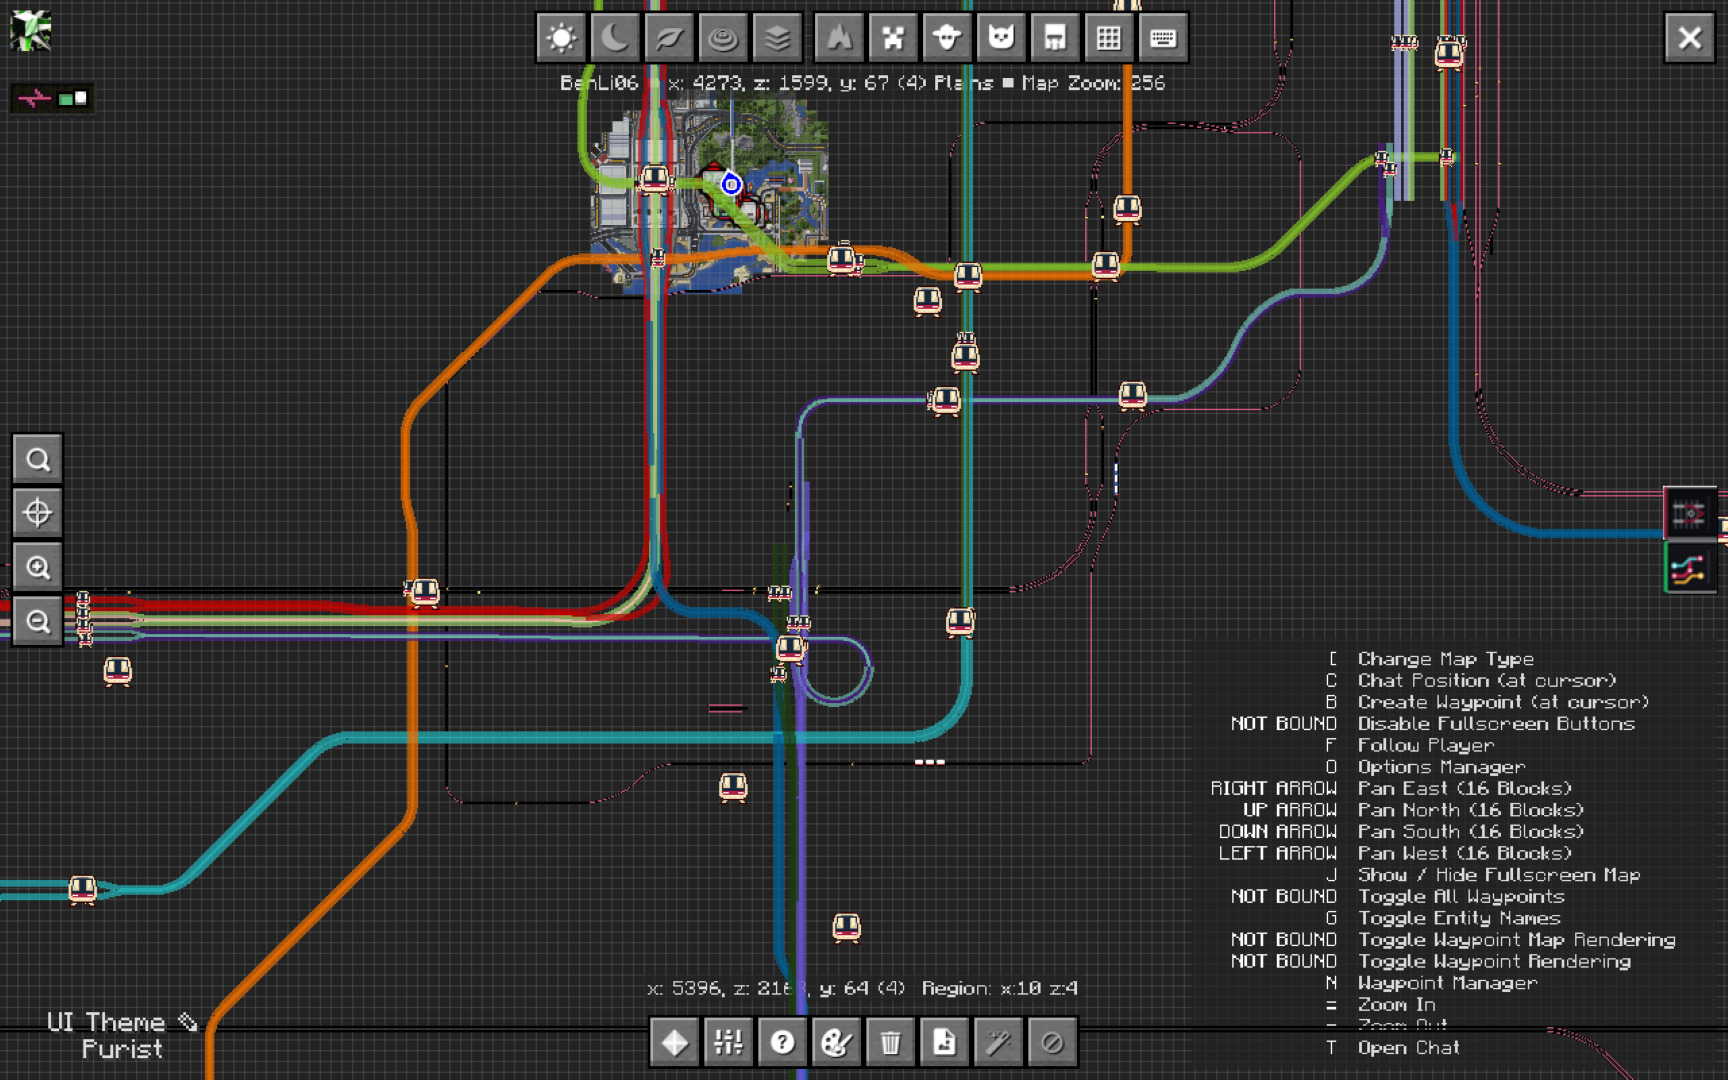
Task: Click the station icon at orange-red crossing left
Action: pyautogui.click(x=425, y=592)
